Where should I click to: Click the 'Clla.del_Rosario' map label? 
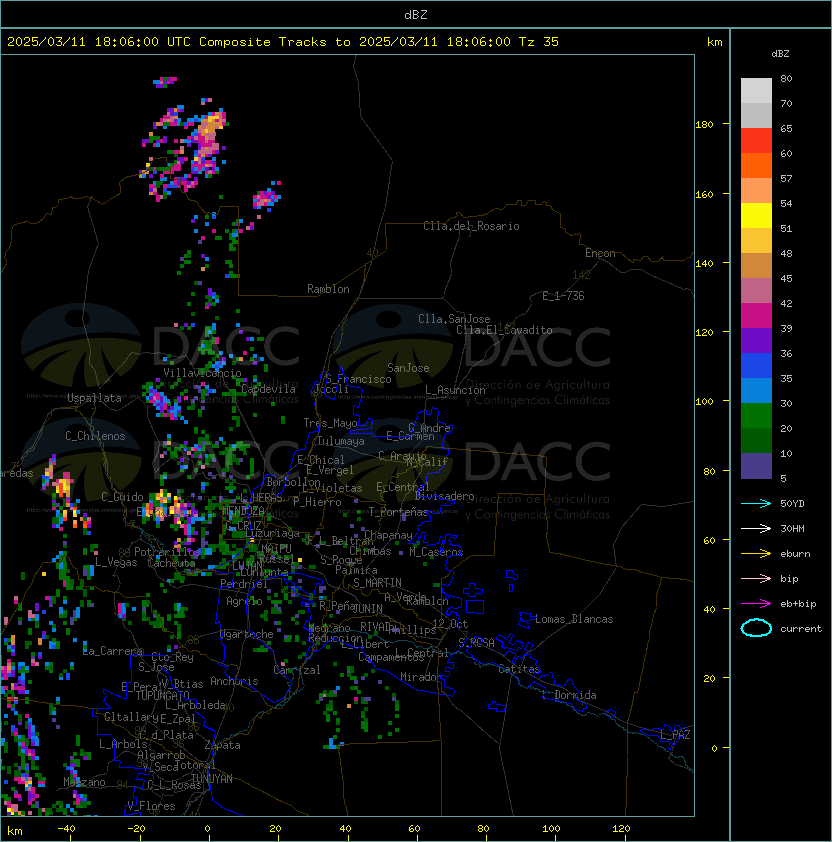pos(471,226)
